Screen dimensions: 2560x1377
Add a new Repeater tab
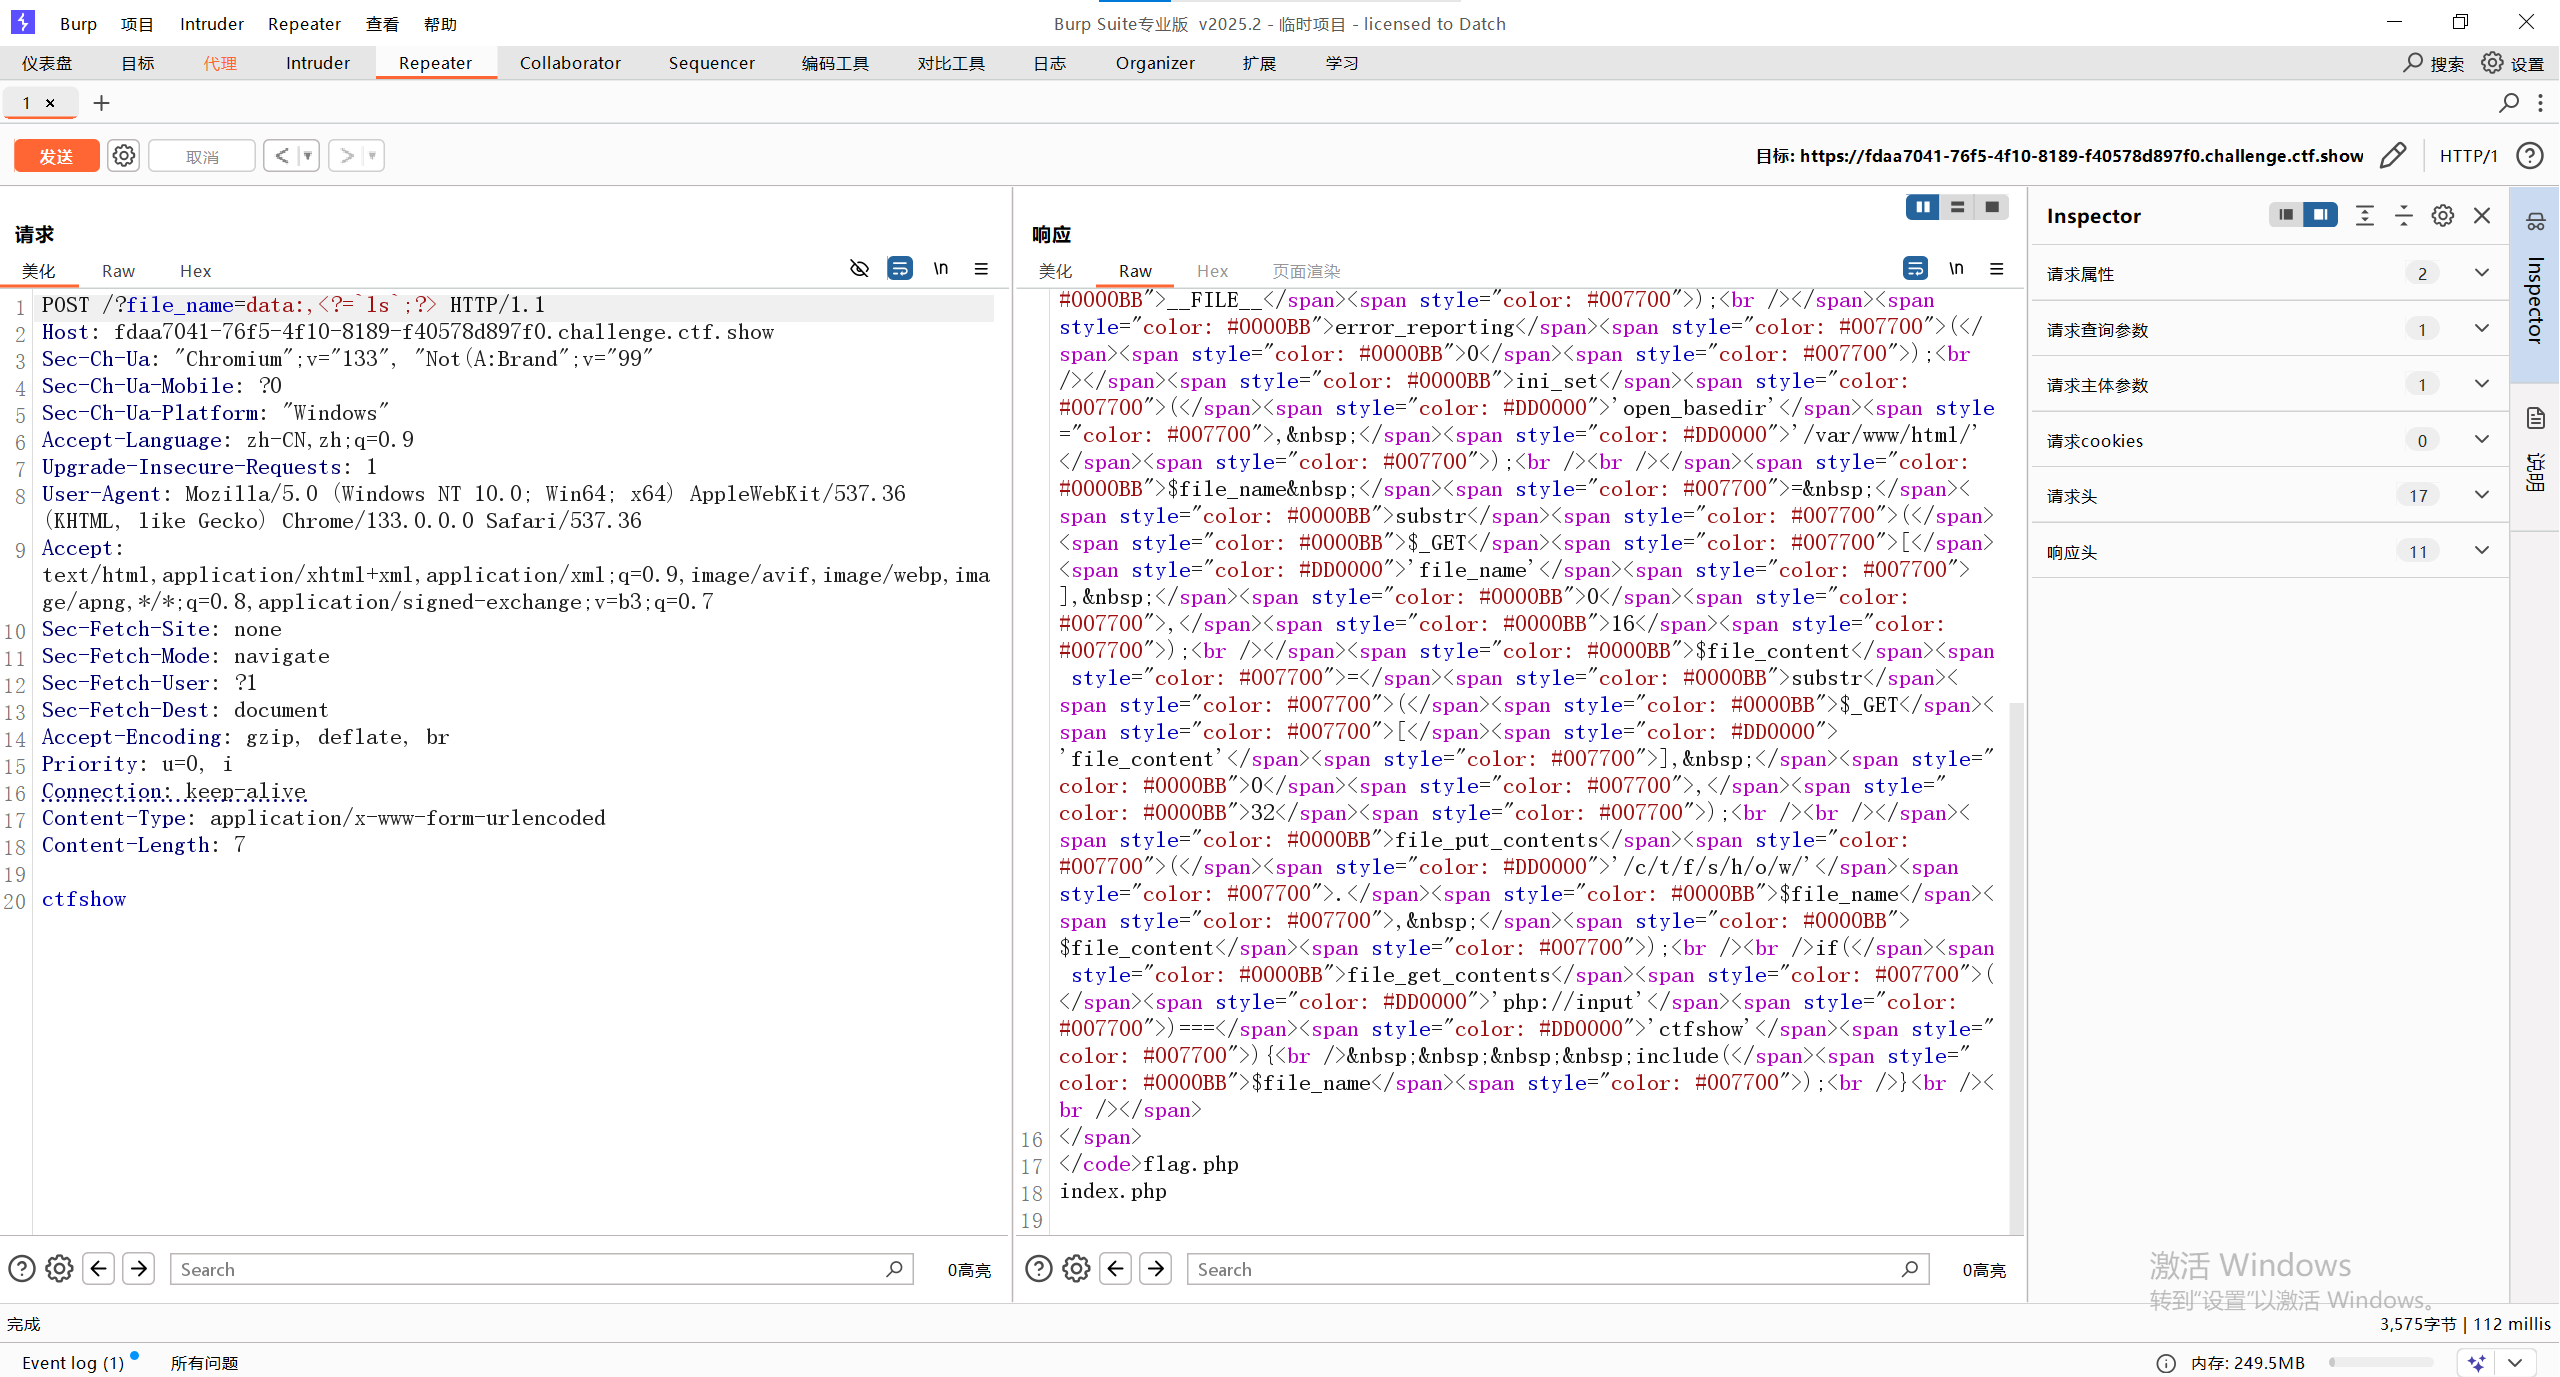click(x=101, y=103)
